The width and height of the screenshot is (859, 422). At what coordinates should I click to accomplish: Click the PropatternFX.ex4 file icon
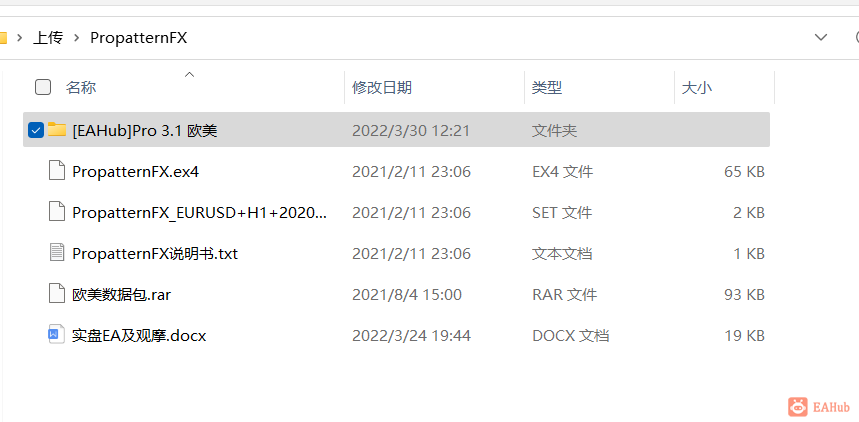point(57,172)
